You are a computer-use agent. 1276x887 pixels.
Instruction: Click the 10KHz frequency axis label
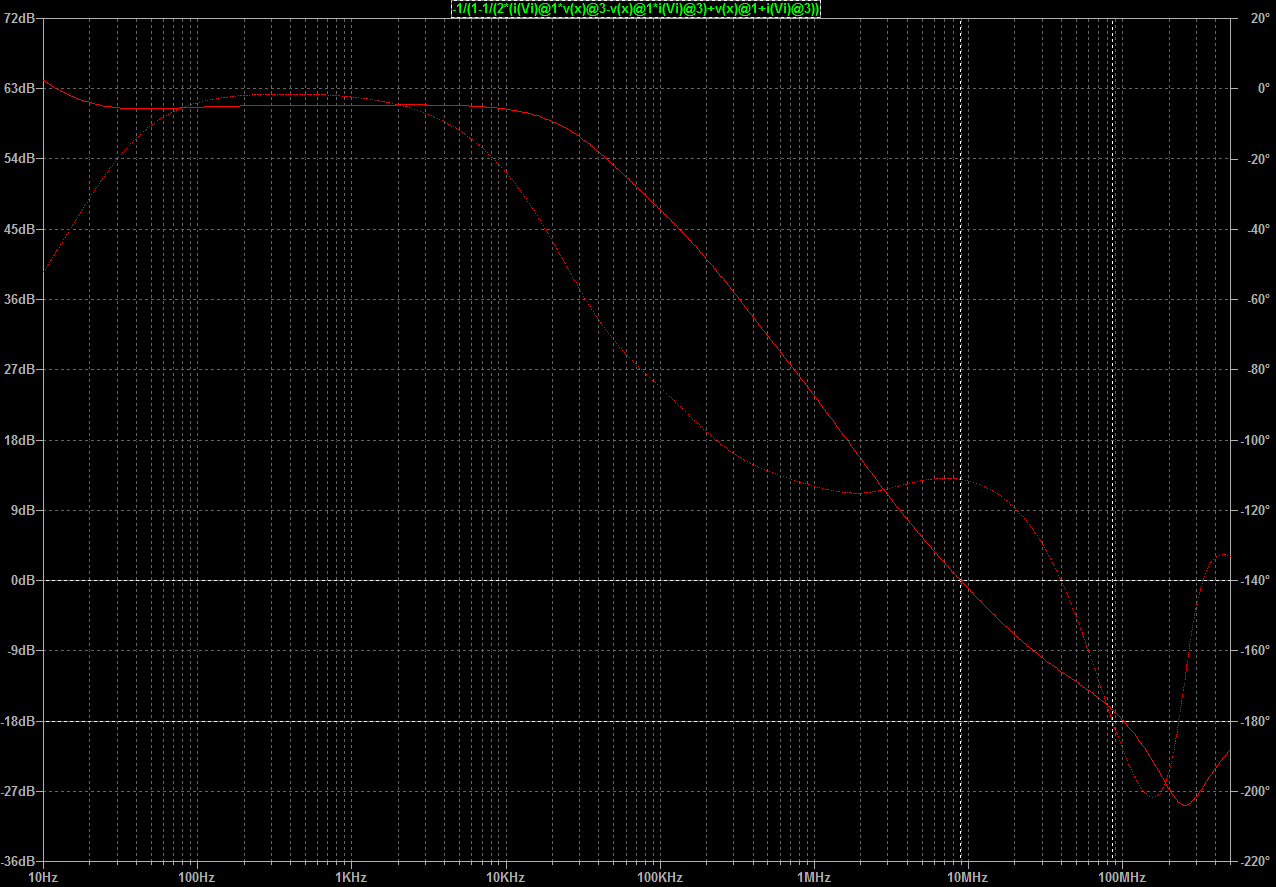(505, 877)
